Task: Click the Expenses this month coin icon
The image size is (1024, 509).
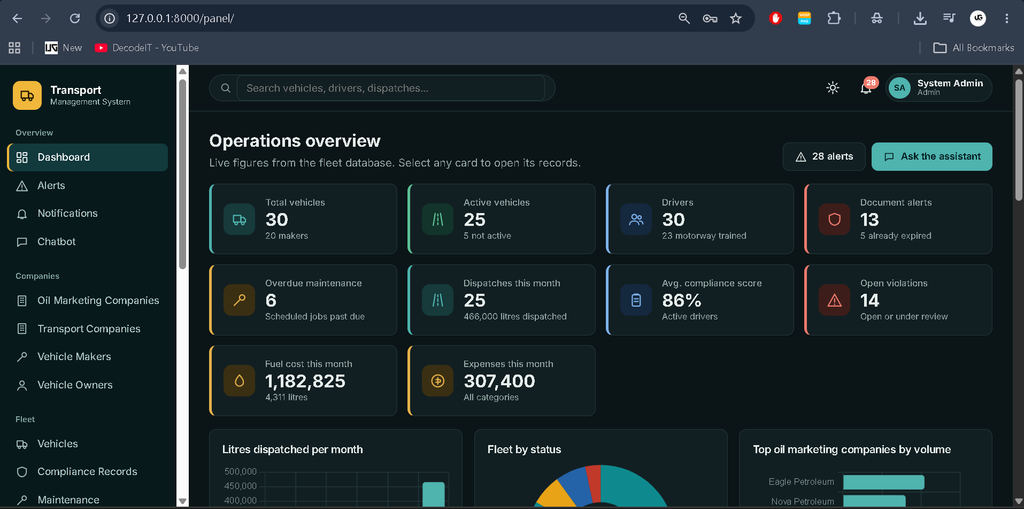Action: pos(438,381)
